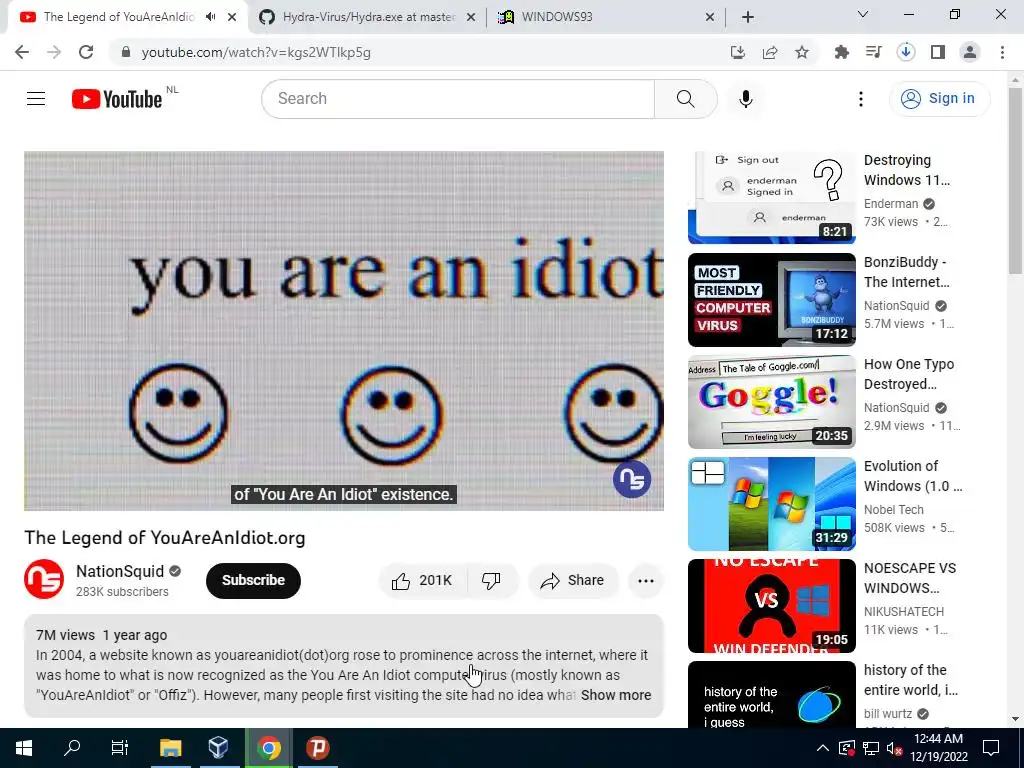Start voice search with the microphone icon
This screenshot has height=768, width=1024.
click(746, 99)
